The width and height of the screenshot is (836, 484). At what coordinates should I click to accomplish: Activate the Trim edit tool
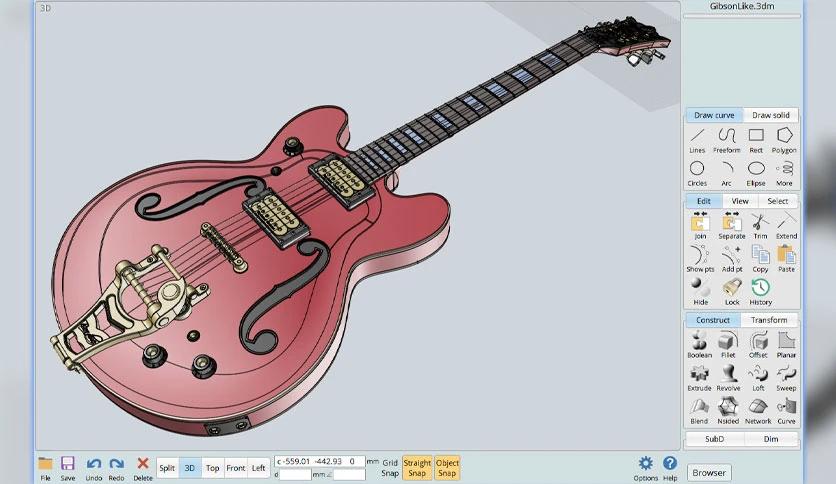pos(760,226)
